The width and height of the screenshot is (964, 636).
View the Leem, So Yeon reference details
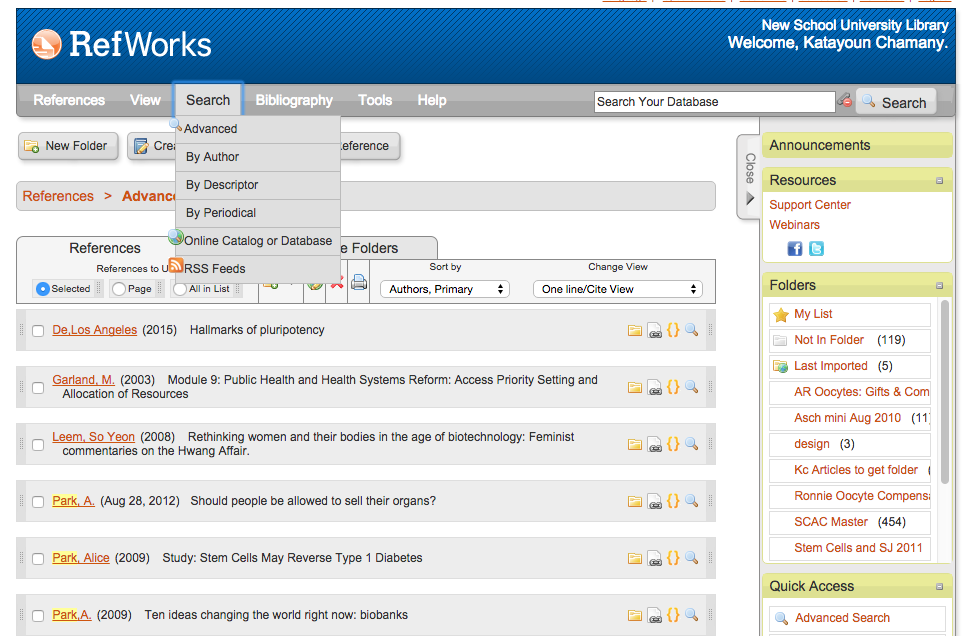[x=692, y=444]
